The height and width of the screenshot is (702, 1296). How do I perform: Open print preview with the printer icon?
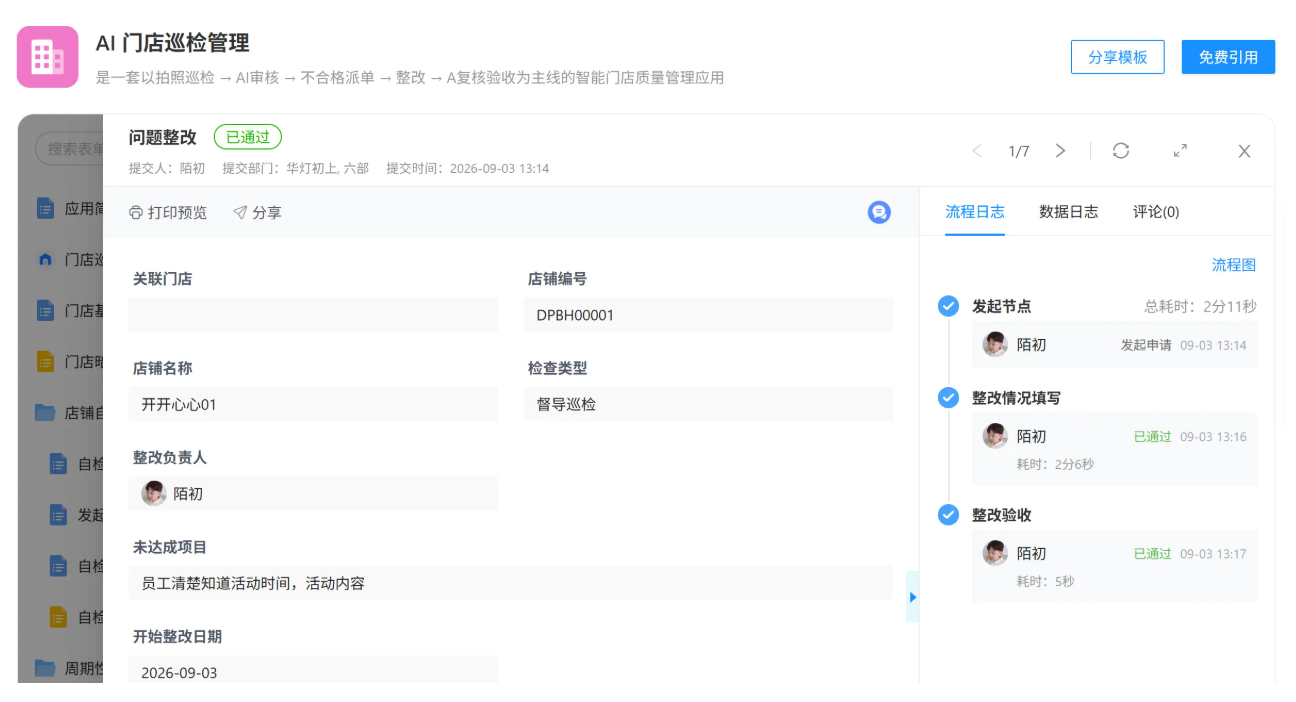[x=136, y=213]
